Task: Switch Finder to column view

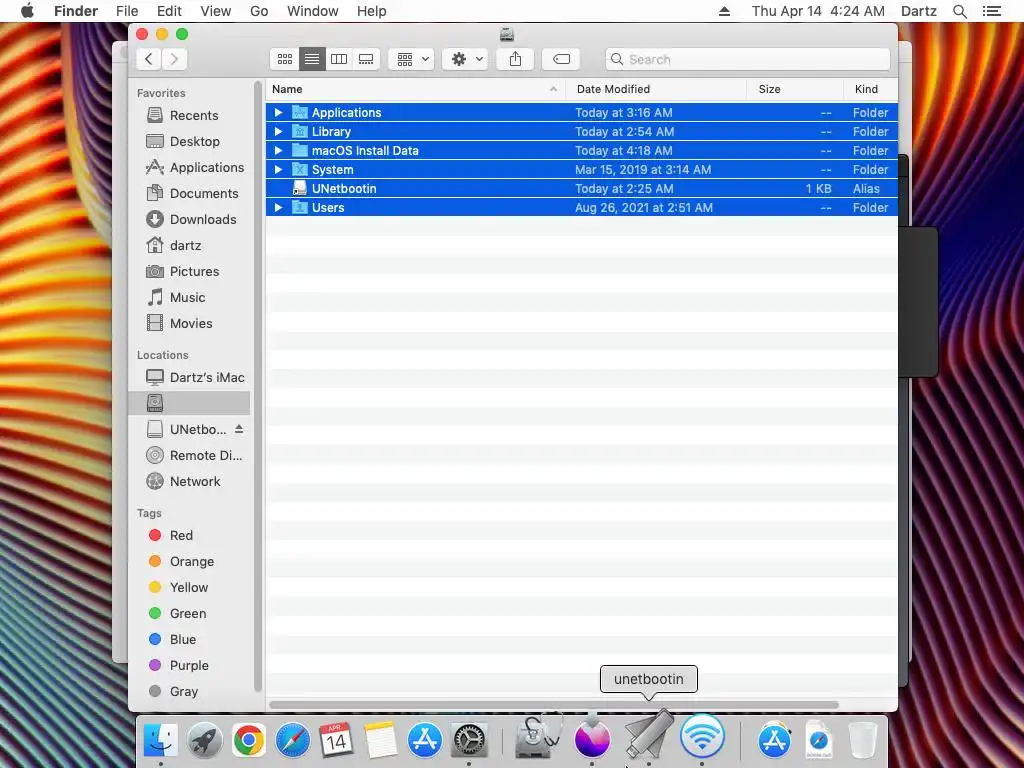Action: pos(339,59)
